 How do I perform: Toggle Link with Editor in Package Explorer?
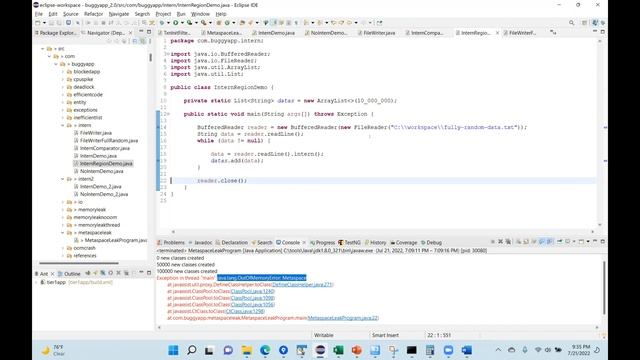point(143,41)
